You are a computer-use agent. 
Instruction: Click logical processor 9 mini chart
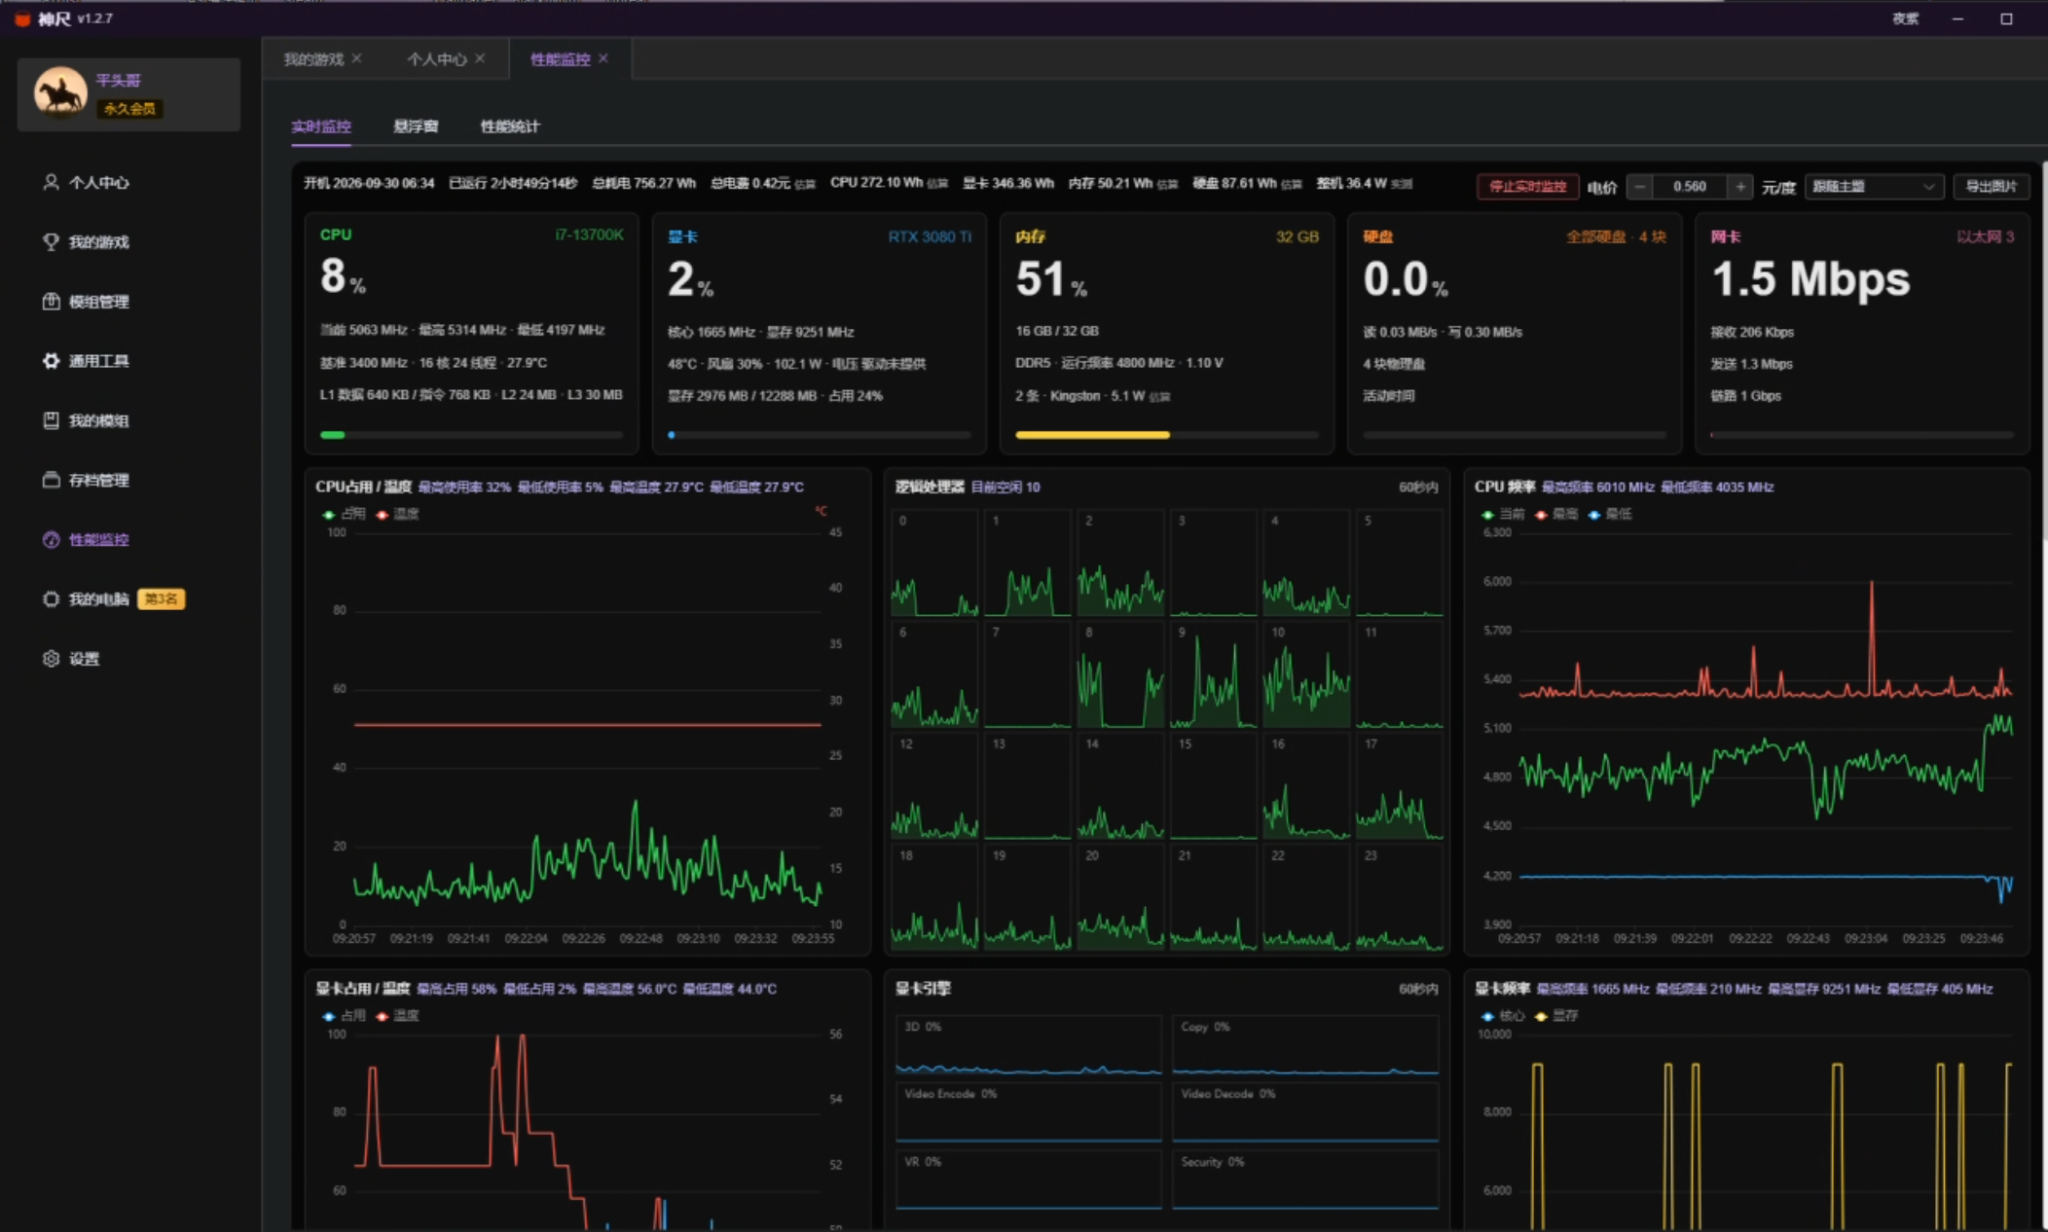coord(1213,676)
